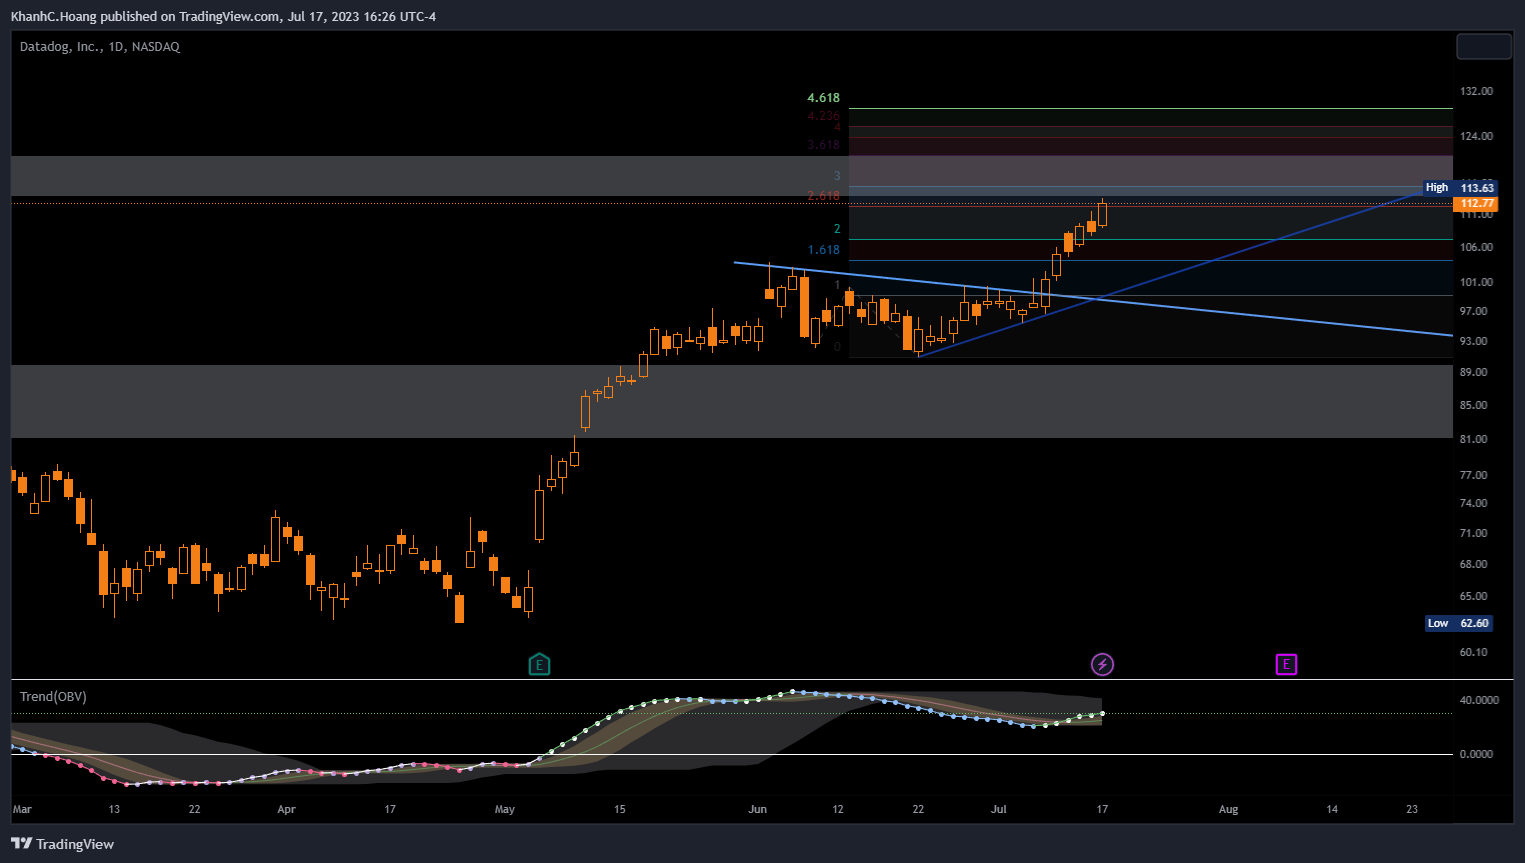Click the 68.00 price axis label
Image resolution: width=1525 pixels, height=863 pixels.
tap(1473, 564)
